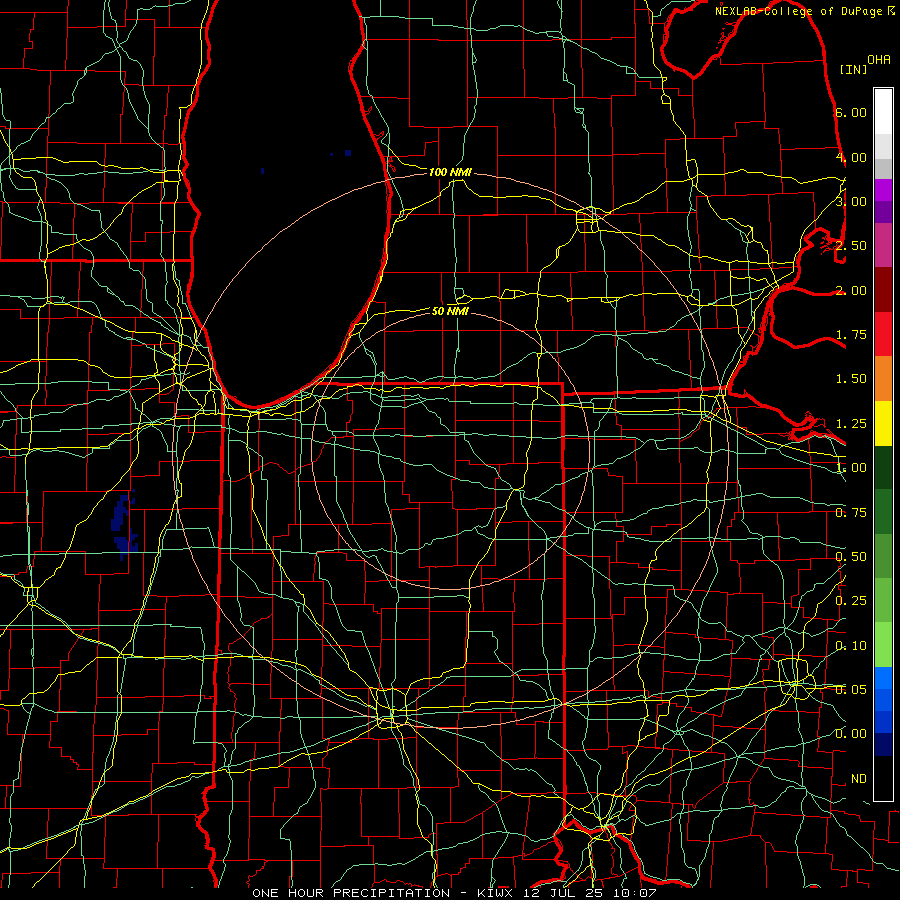
Task: Click the '0.00' legend value
Action: tap(851, 734)
